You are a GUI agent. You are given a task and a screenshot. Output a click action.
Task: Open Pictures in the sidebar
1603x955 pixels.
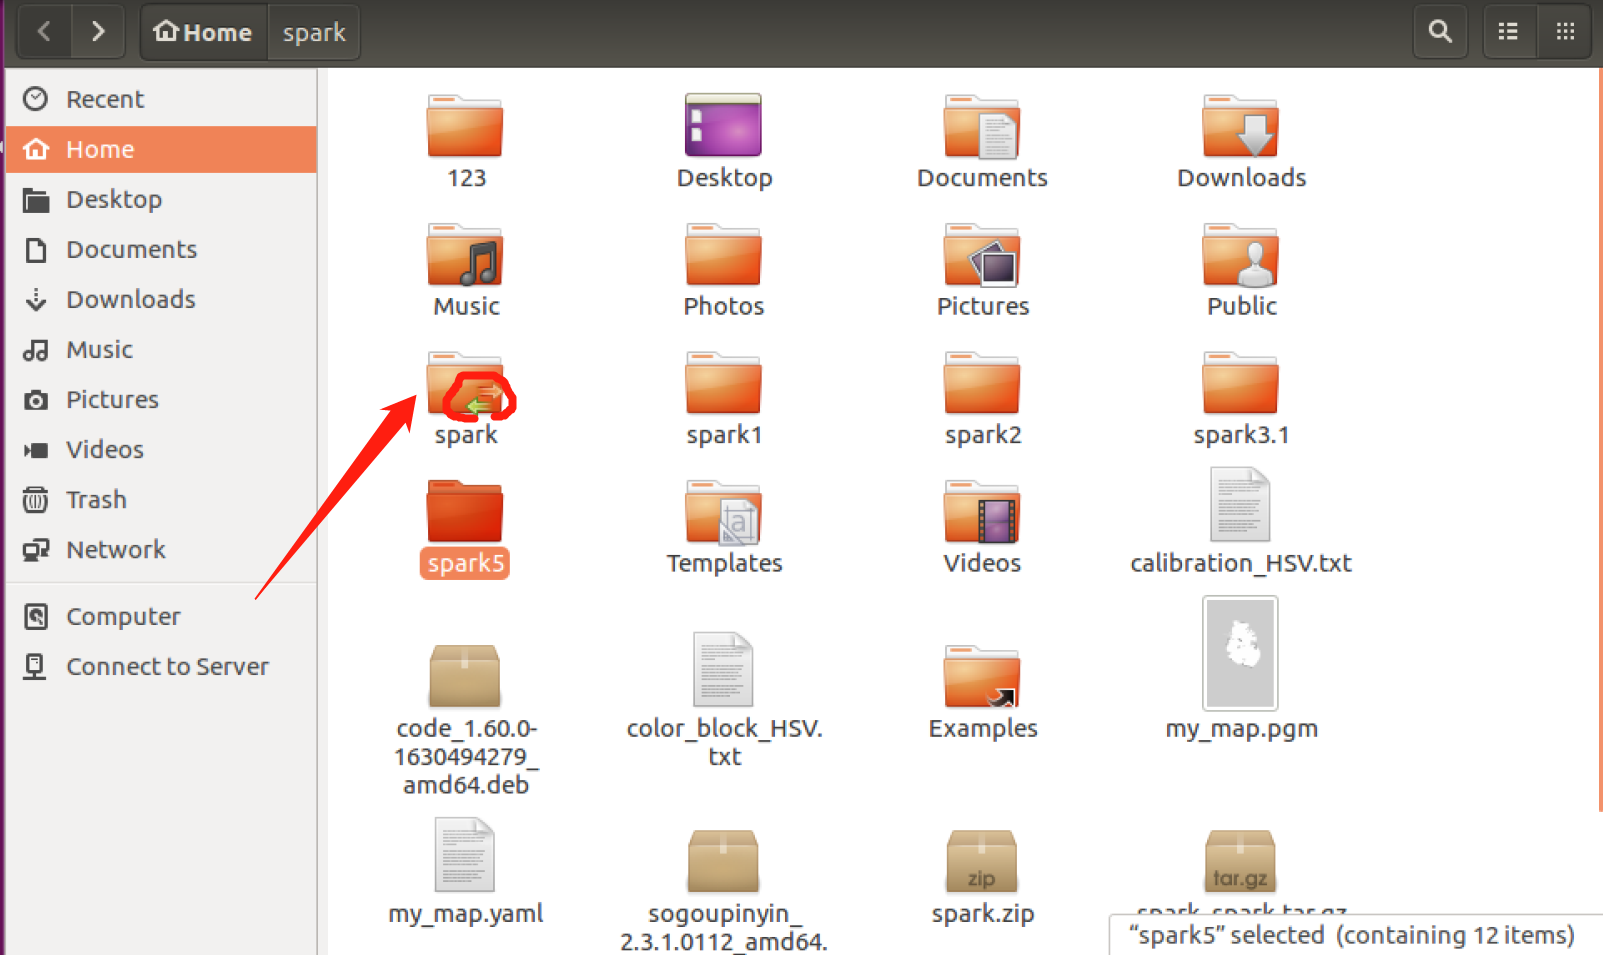coord(161,399)
